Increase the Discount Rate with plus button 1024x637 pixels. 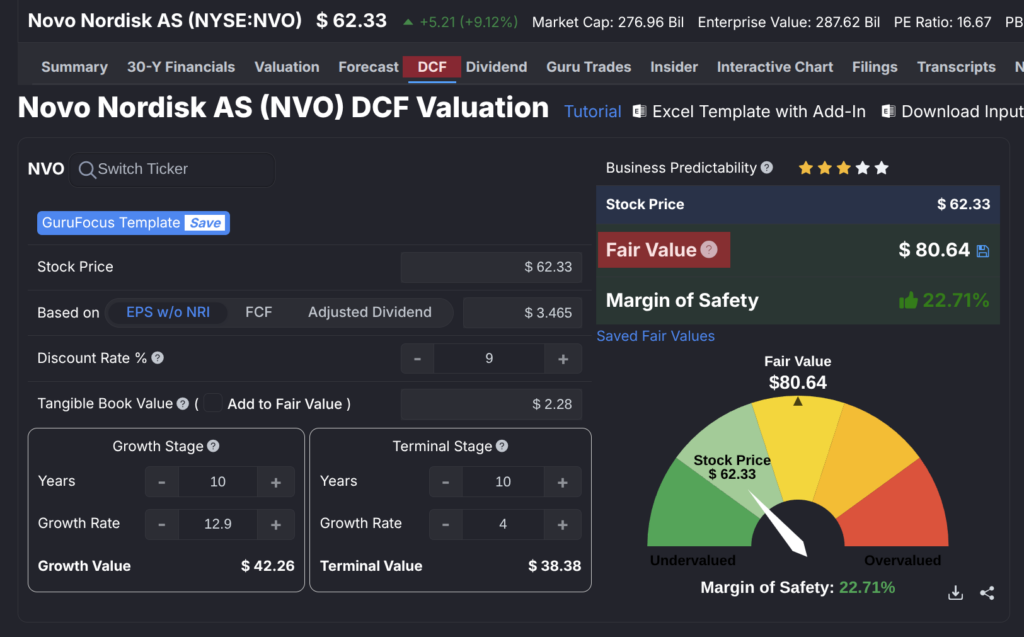pyautogui.click(x=563, y=359)
